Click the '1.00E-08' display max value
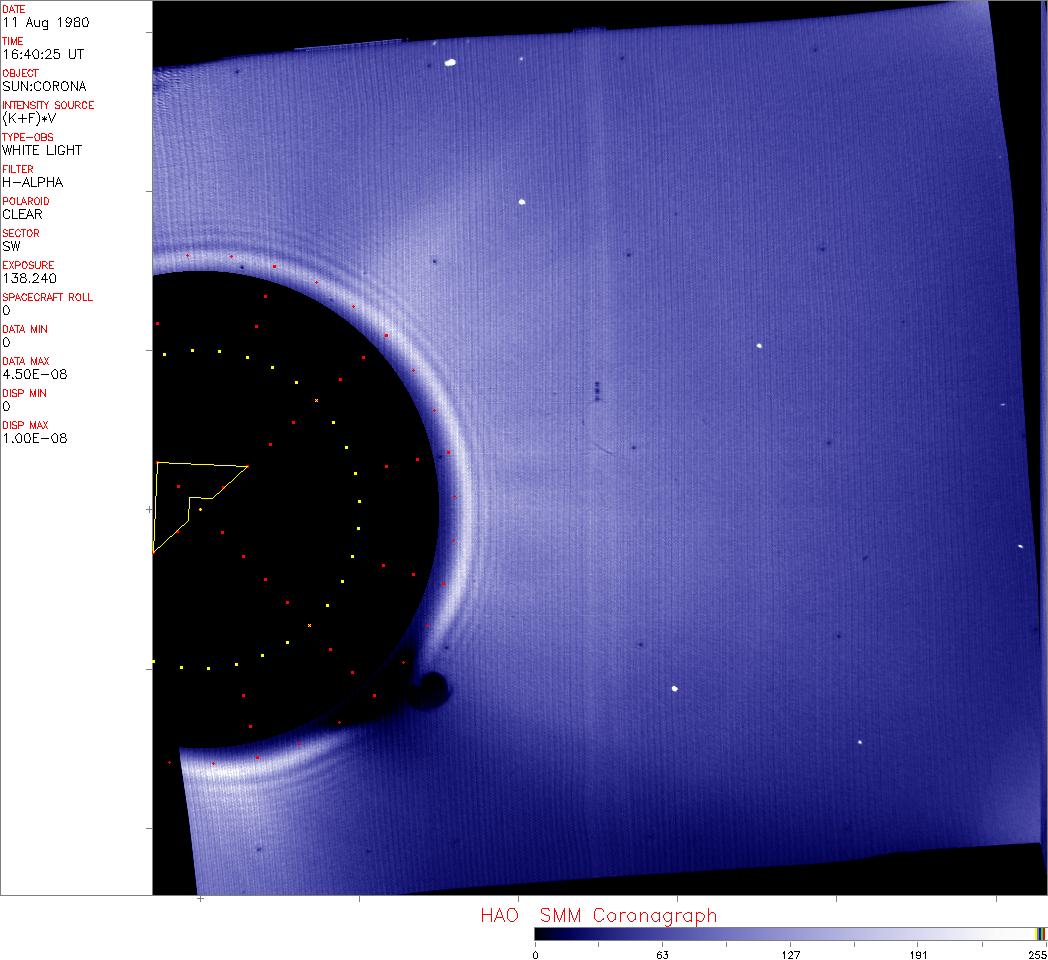Image resolution: width=1048 pixels, height=960 pixels. (34, 438)
